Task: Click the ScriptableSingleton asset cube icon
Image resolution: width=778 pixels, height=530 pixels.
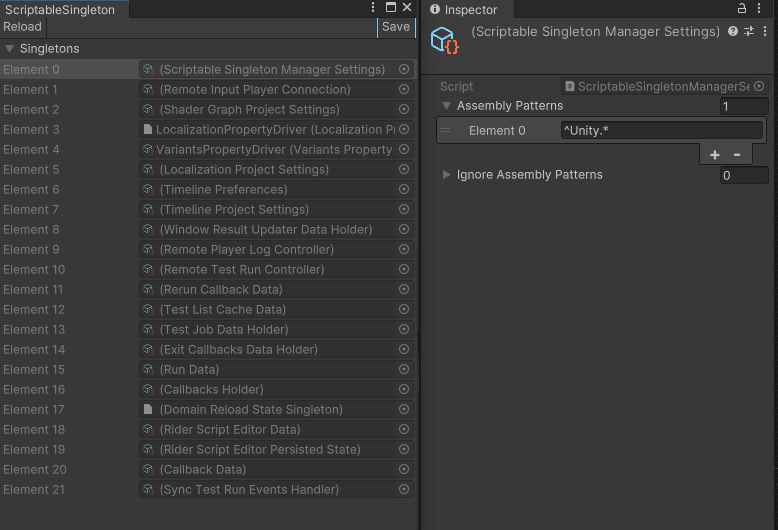Action: pyautogui.click(x=443, y=40)
